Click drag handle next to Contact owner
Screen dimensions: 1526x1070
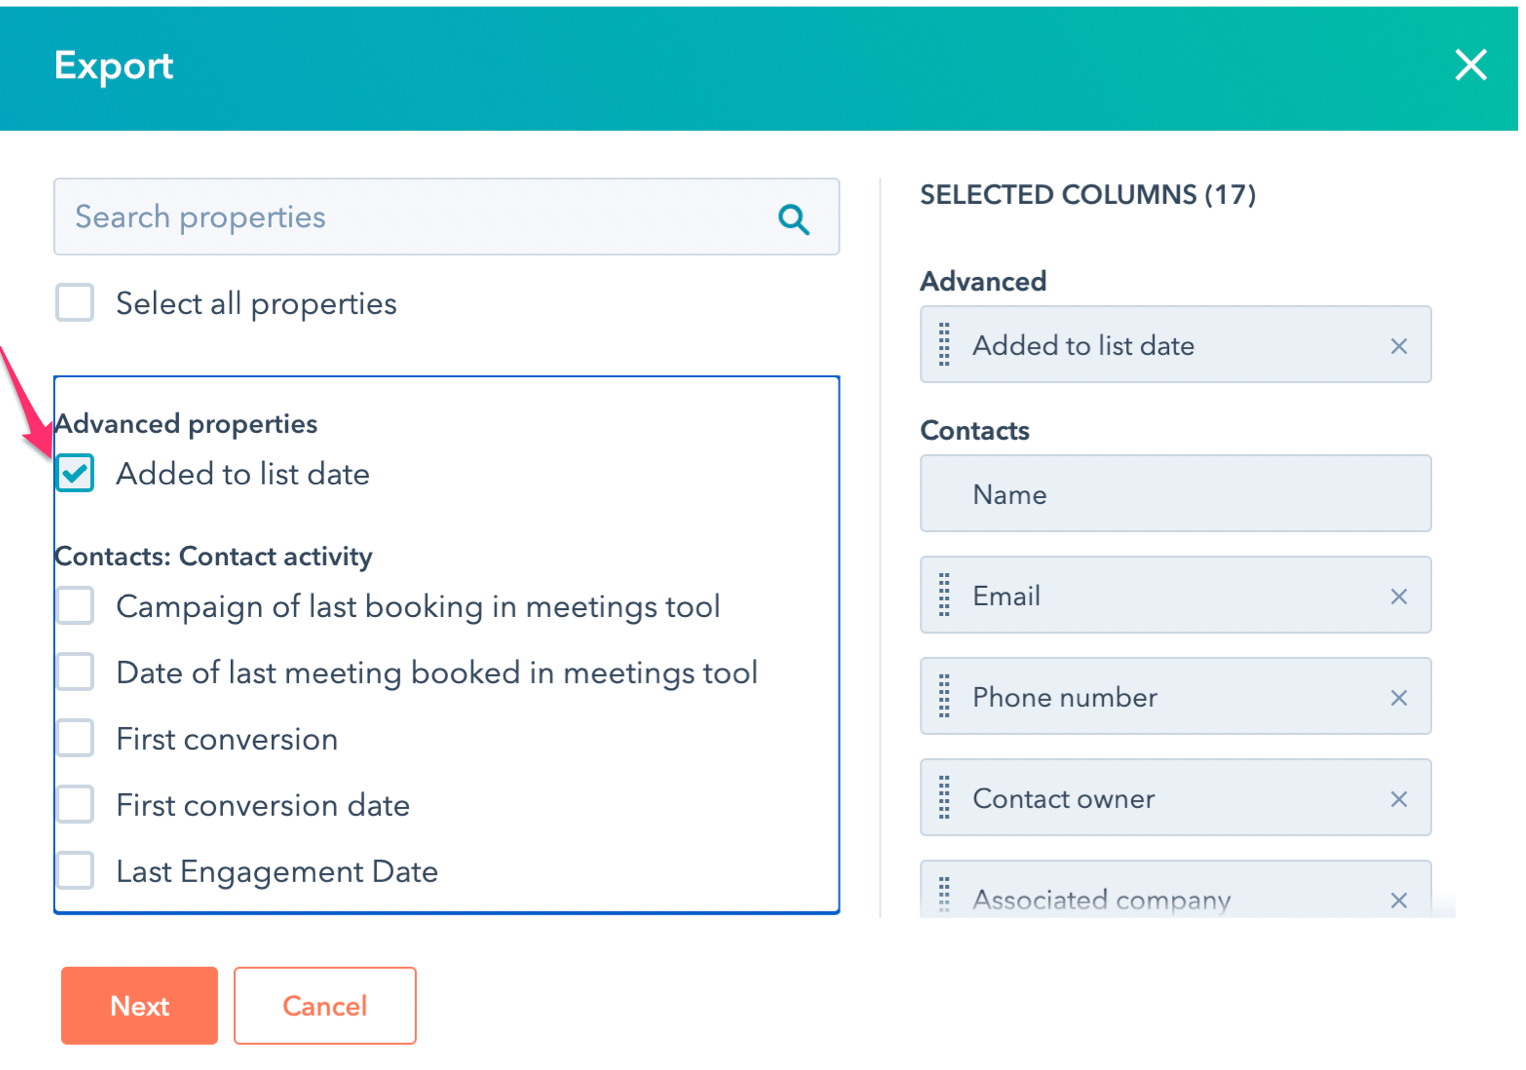(944, 798)
